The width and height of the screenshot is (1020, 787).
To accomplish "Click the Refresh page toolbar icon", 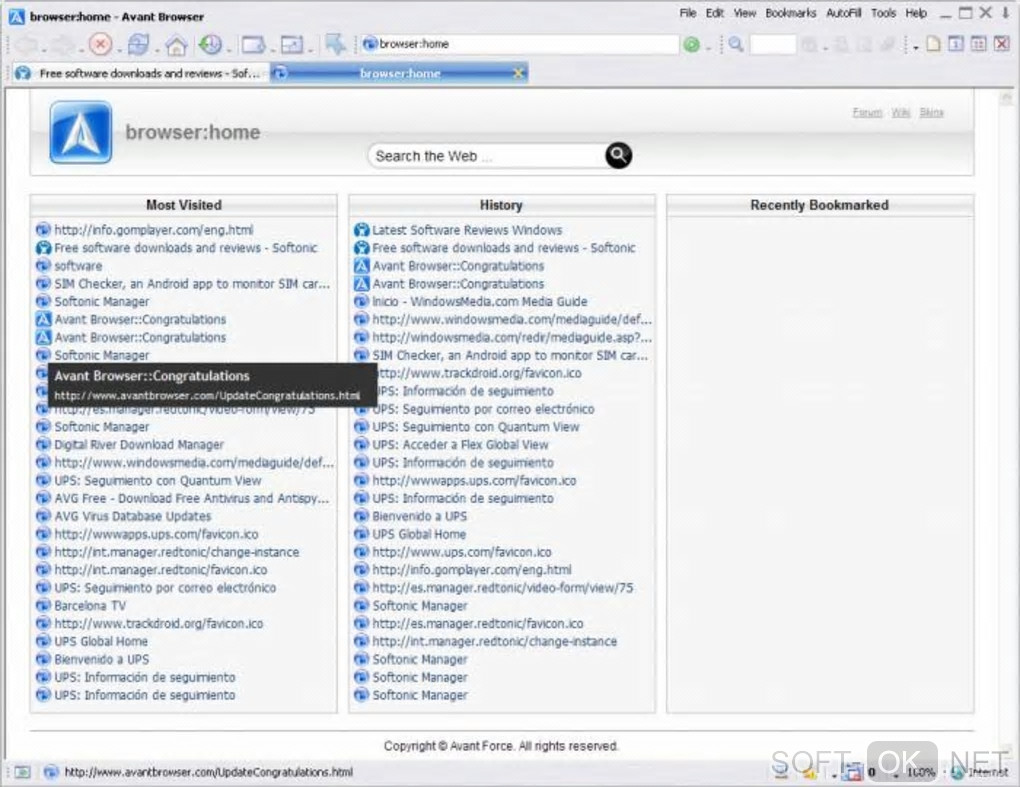I will tap(138, 44).
